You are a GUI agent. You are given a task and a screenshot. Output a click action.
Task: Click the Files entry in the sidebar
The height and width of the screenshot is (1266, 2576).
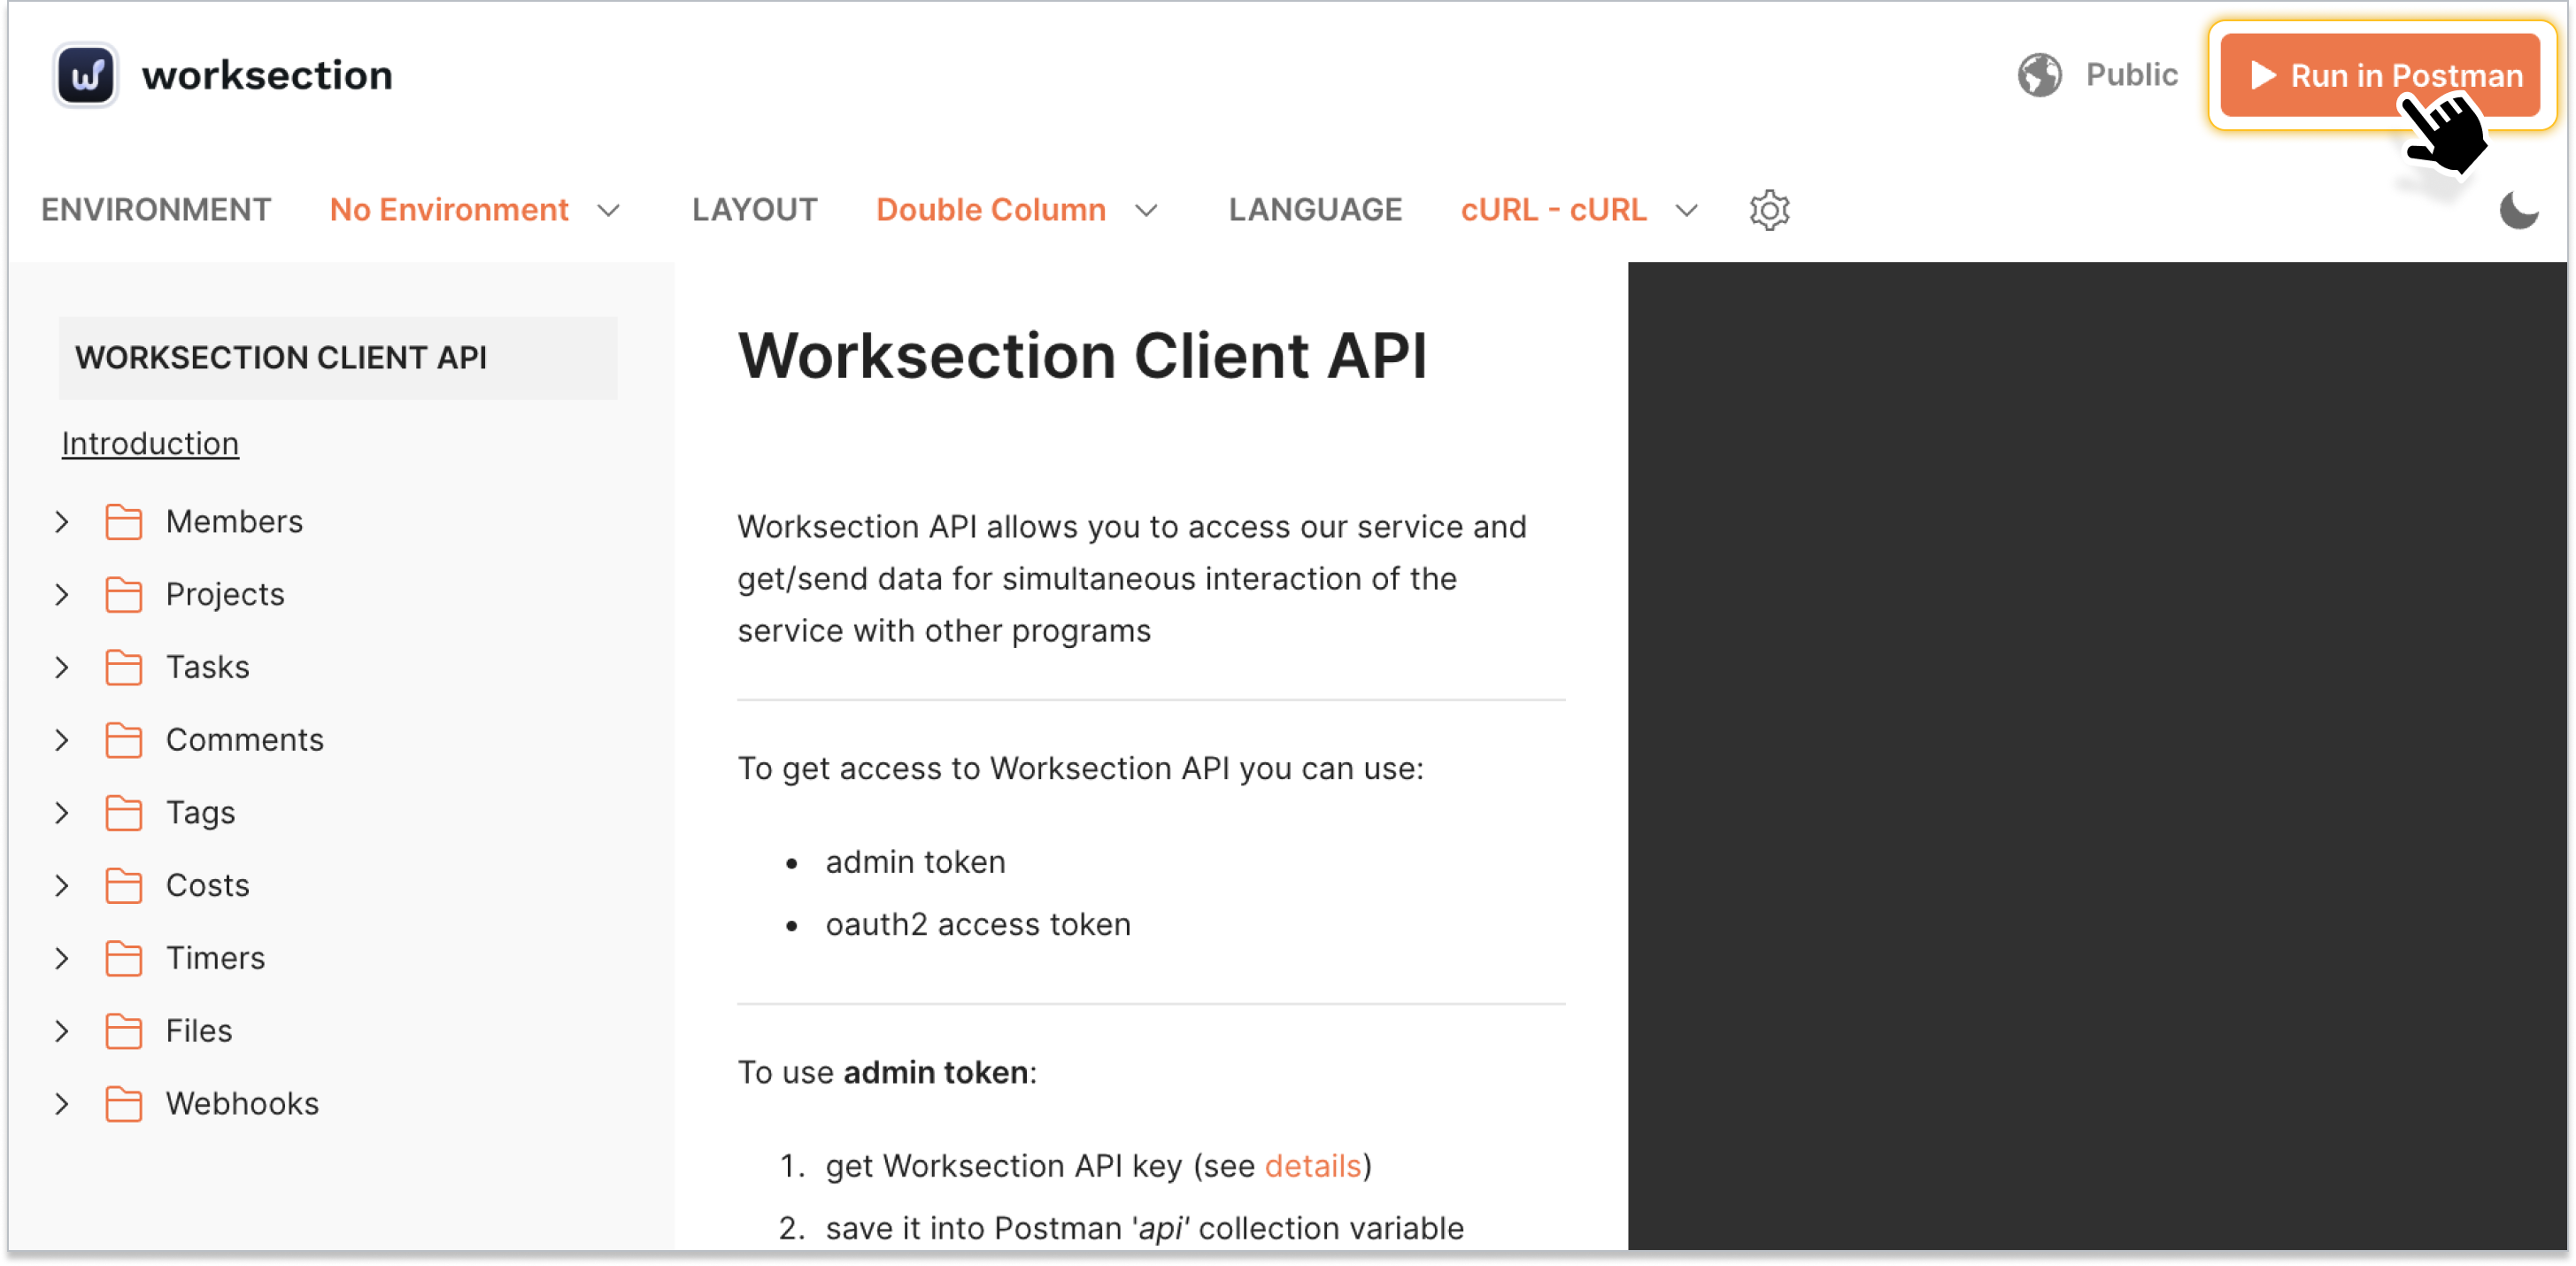(x=199, y=1031)
